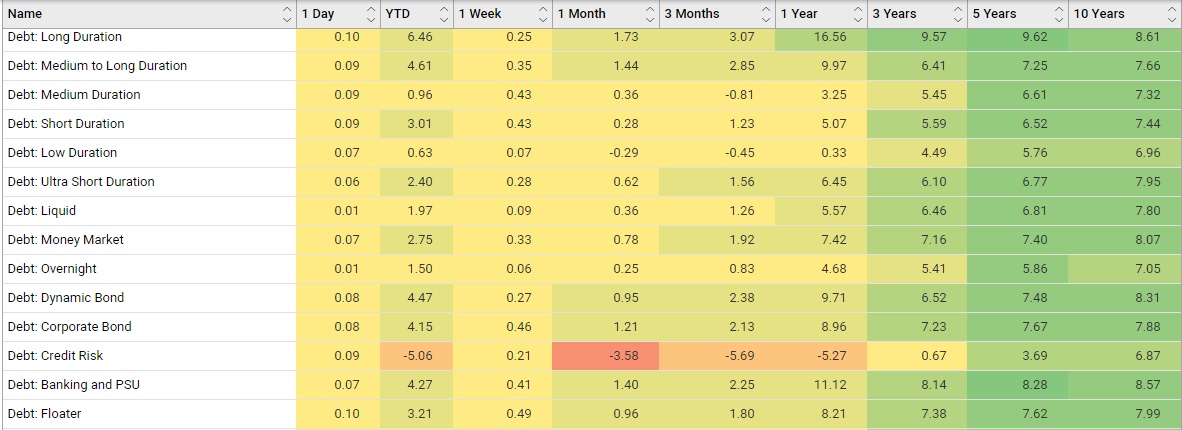Click the red -3.58 cell for Credit Risk
This screenshot has width=1182, height=430.
pos(624,356)
